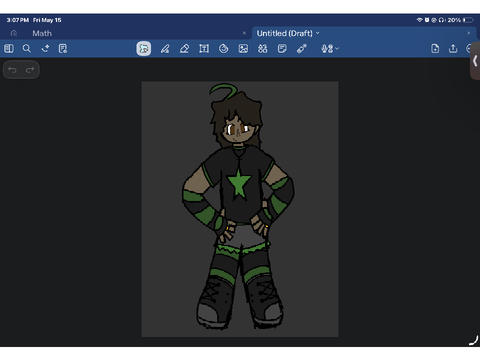Add a new page
This screenshot has height=360, width=480.
click(435, 49)
